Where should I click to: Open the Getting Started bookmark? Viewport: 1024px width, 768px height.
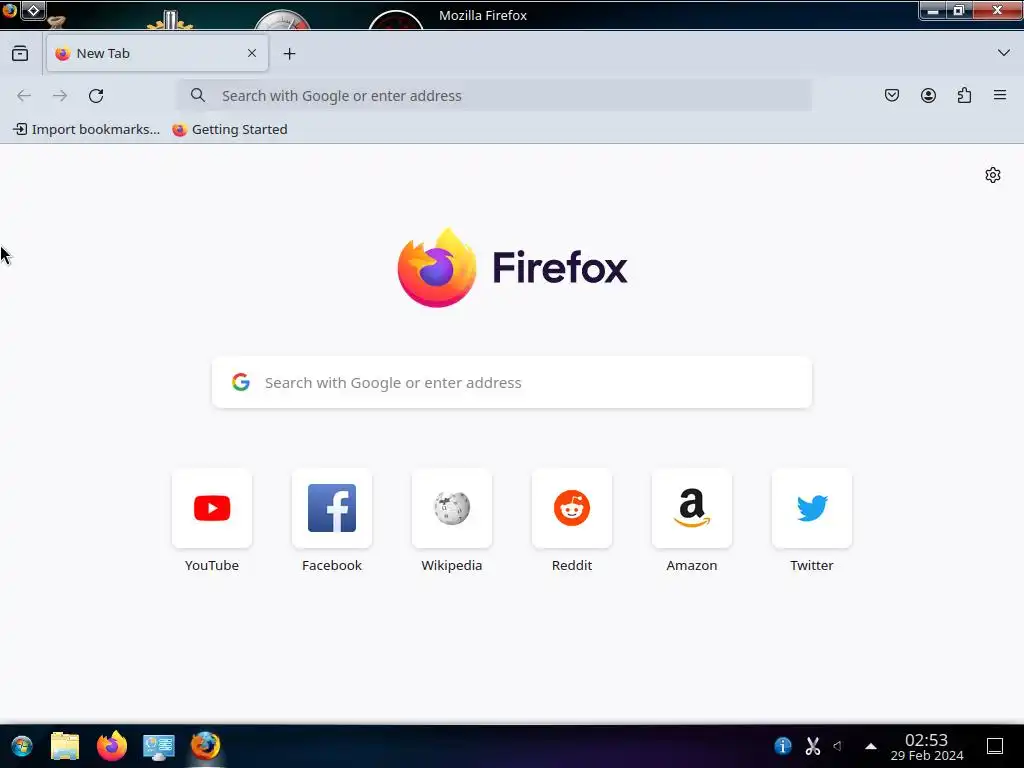(230, 129)
